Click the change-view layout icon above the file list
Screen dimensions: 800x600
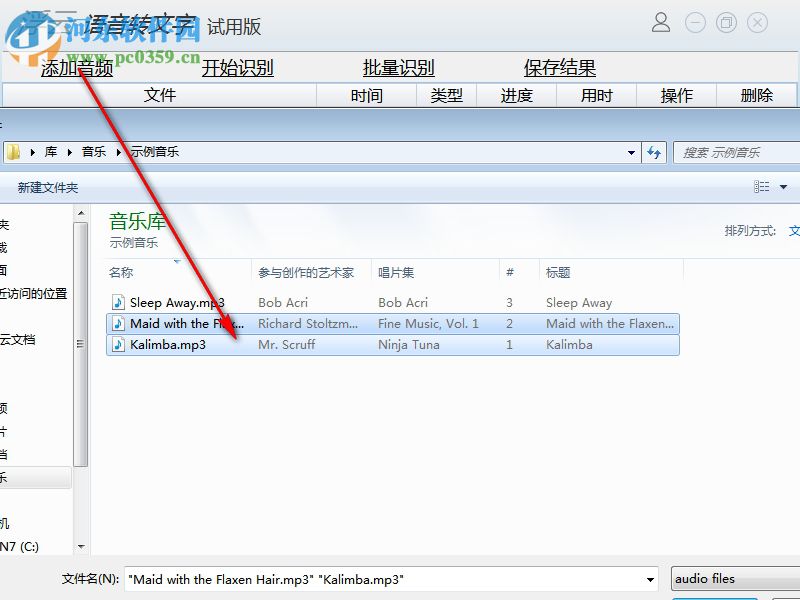coord(763,186)
